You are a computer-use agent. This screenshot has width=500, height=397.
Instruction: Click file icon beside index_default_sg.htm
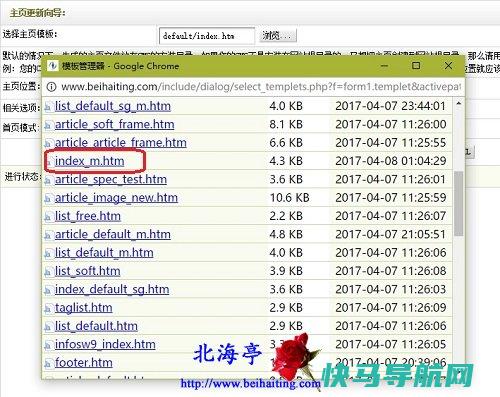click(48, 290)
